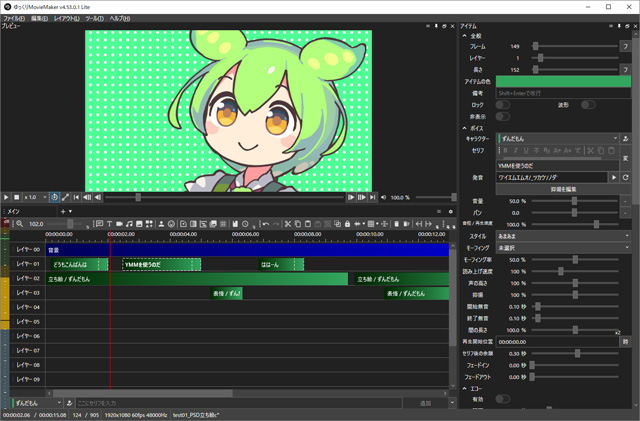The height and width of the screenshot is (421, 640).
Task: Collapse the ボイス section
Action: point(464,128)
